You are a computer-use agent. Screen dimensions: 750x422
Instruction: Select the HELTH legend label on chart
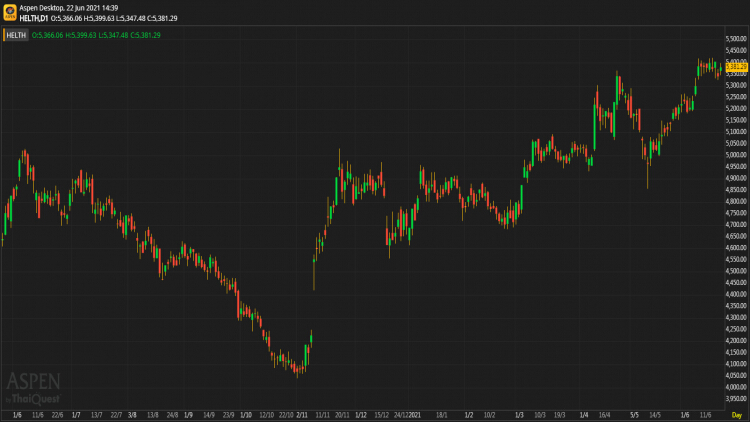click(16, 35)
